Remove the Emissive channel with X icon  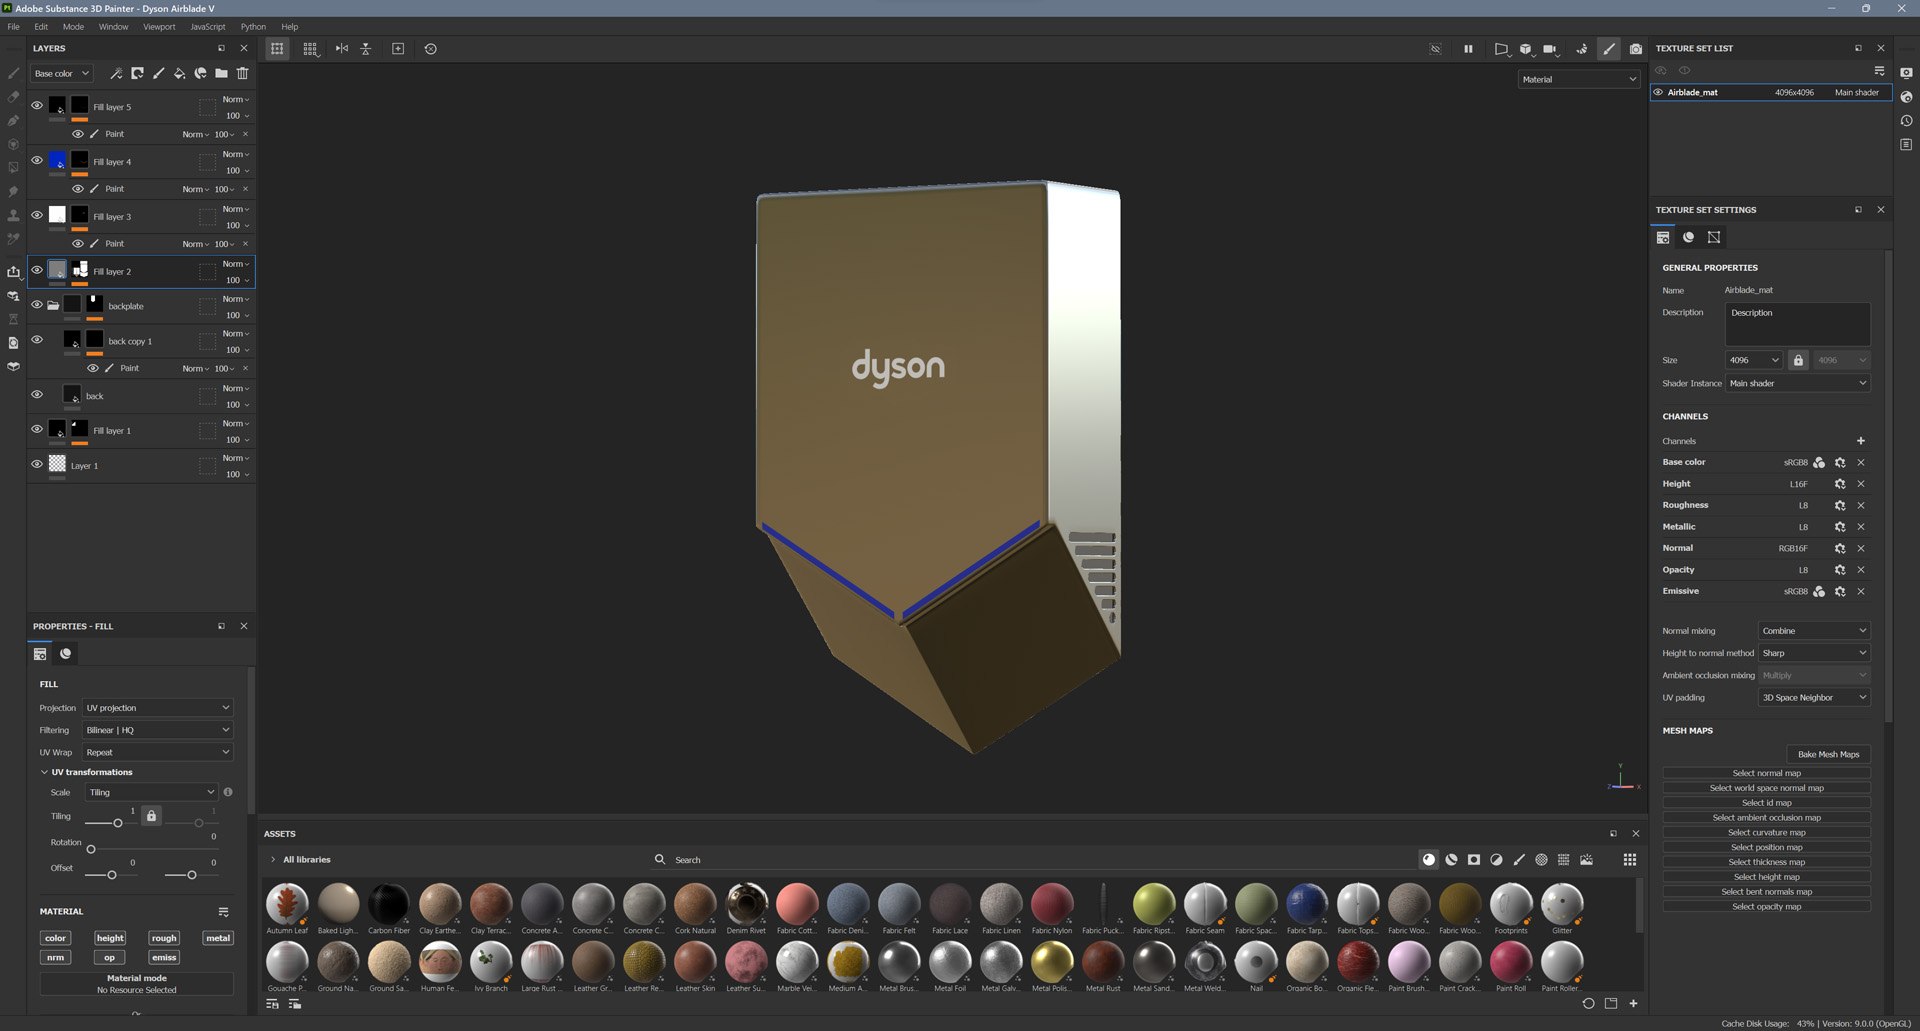click(x=1861, y=591)
